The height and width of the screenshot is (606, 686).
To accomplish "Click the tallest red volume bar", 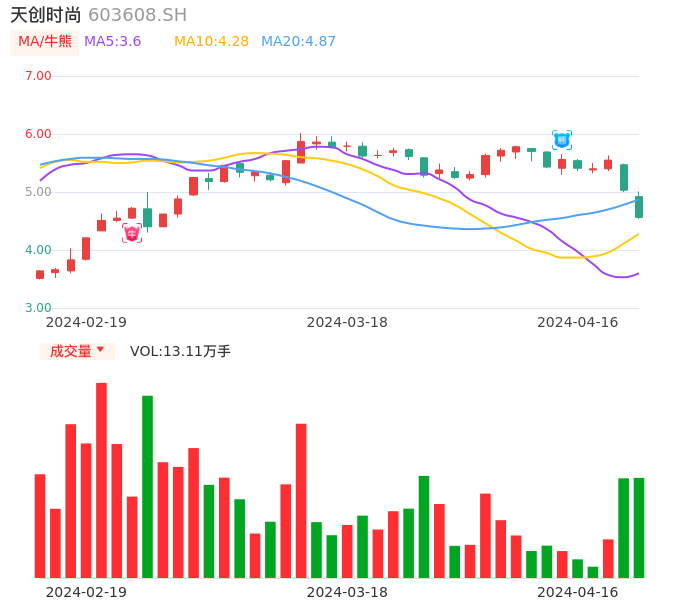I will tap(102, 480).
